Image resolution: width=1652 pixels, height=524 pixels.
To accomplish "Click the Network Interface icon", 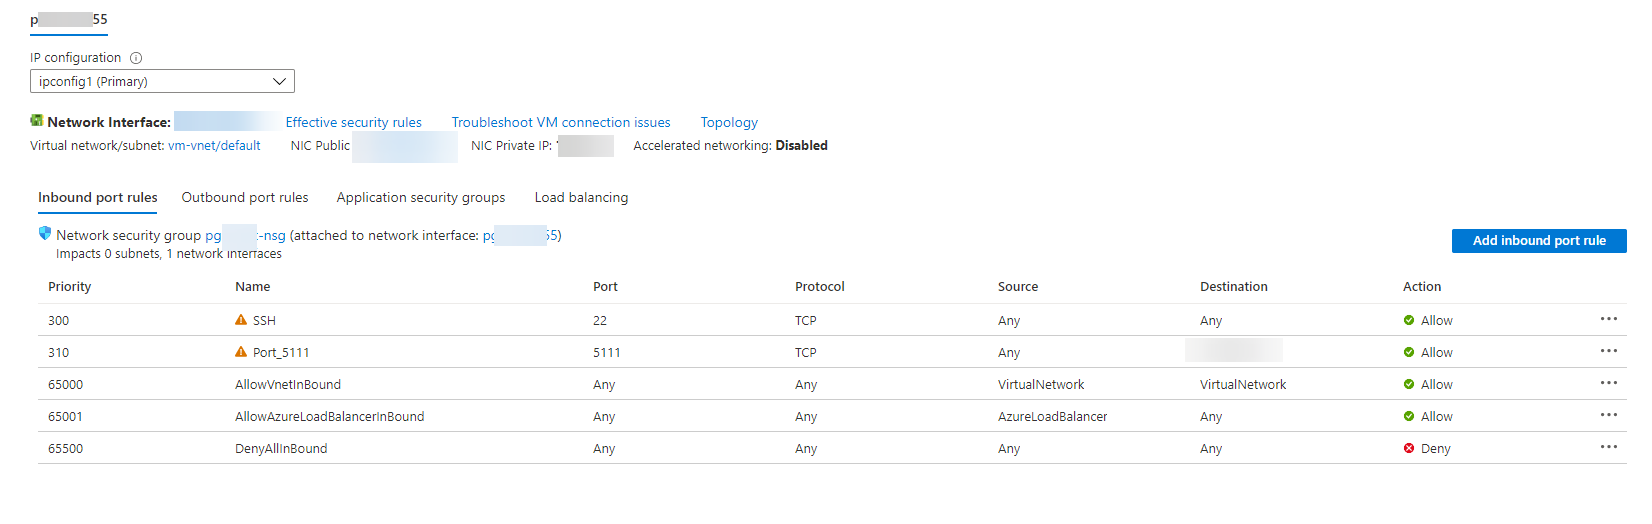I will tap(37, 121).
